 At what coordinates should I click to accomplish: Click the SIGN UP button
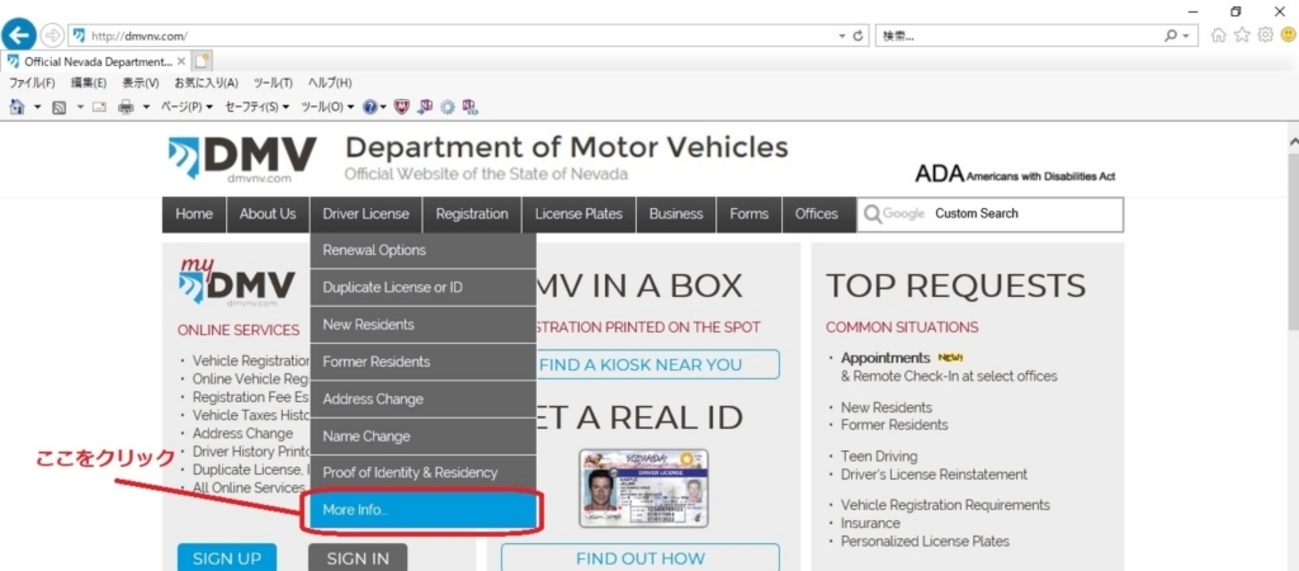click(x=227, y=558)
